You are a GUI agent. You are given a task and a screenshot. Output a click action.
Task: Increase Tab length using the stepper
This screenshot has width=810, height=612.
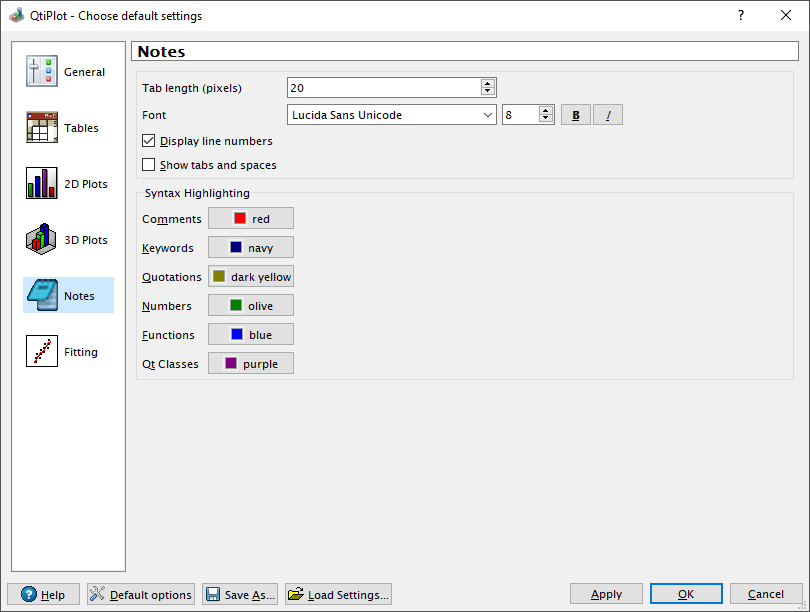click(x=488, y=83)
